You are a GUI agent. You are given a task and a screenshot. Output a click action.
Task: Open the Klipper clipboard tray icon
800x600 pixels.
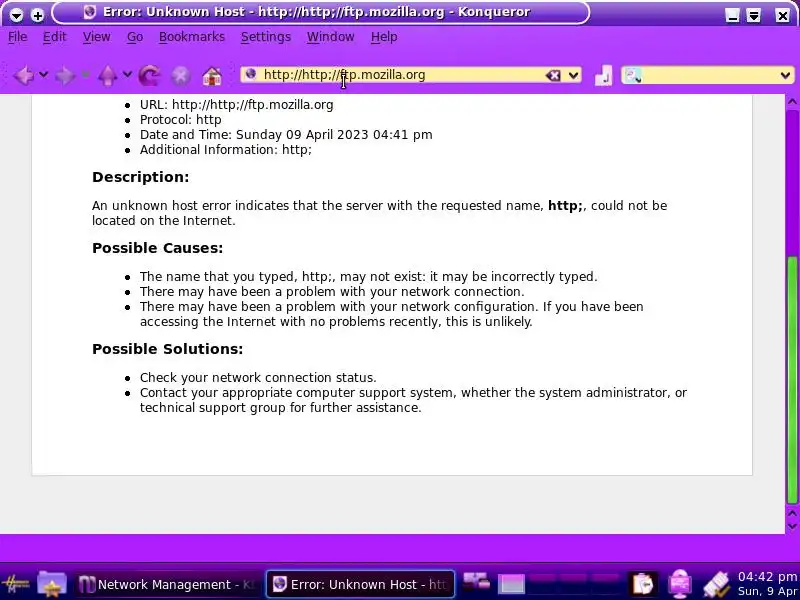[642, 584]
